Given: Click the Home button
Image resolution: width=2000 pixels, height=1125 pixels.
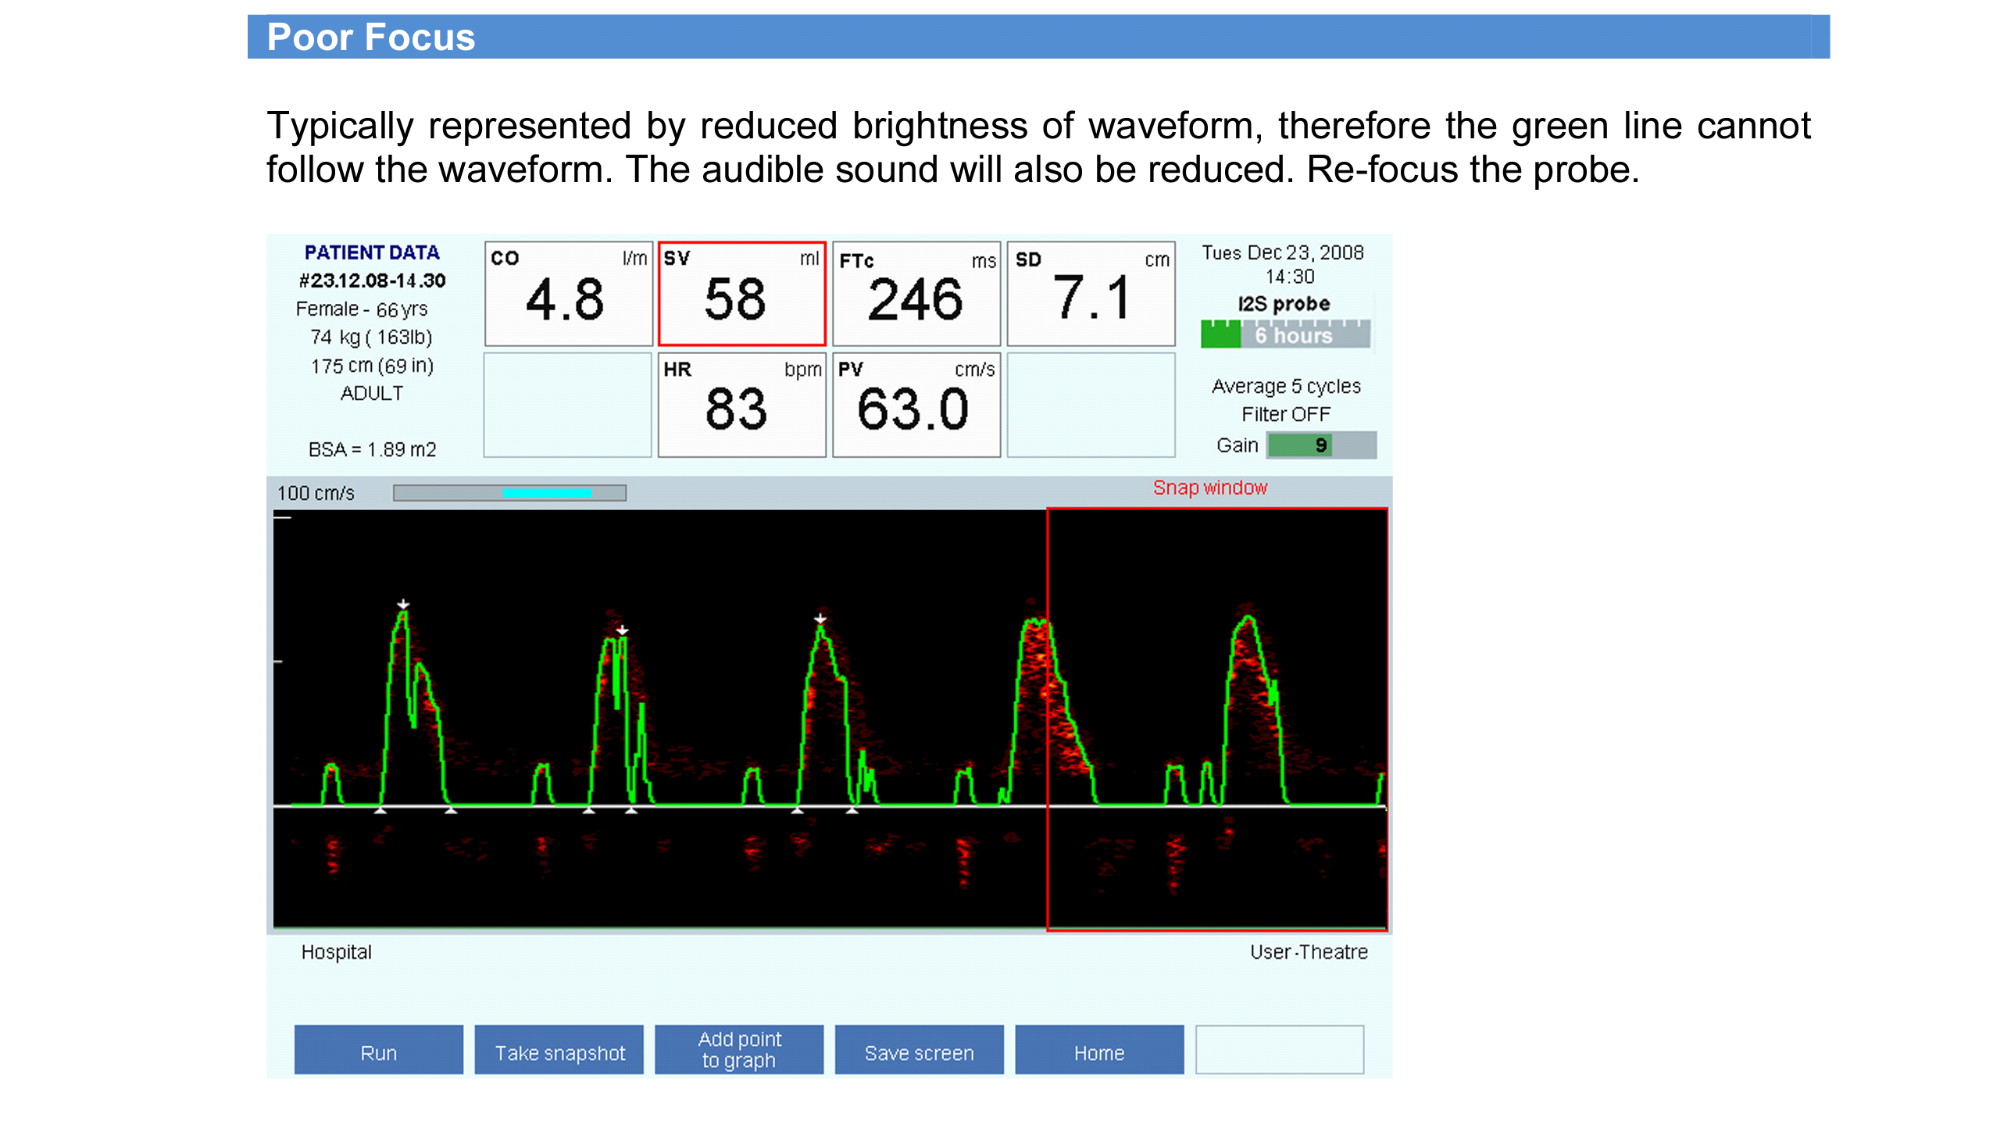Looking at the screenshot, I should pos(1099,1050).
